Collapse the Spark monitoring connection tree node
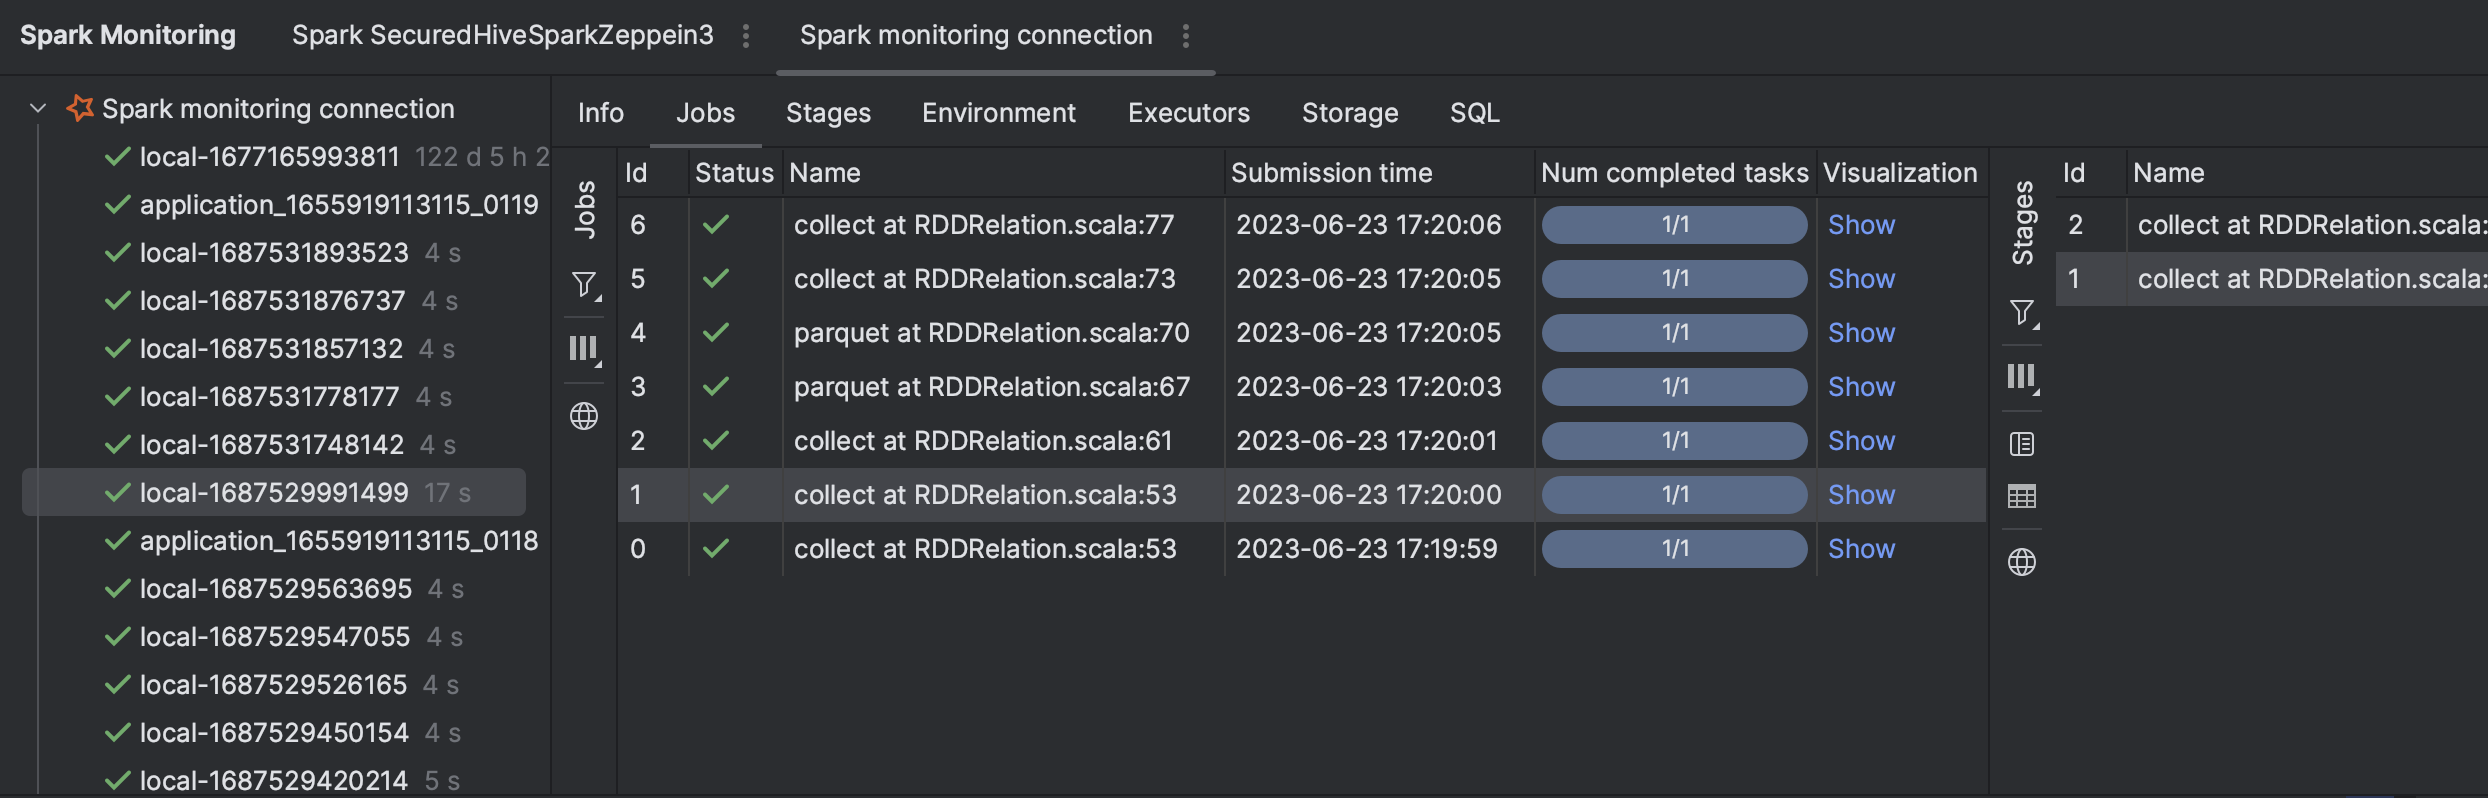Screen dimensions: 2488x800 pyautogui.click(x=39, y=108)
